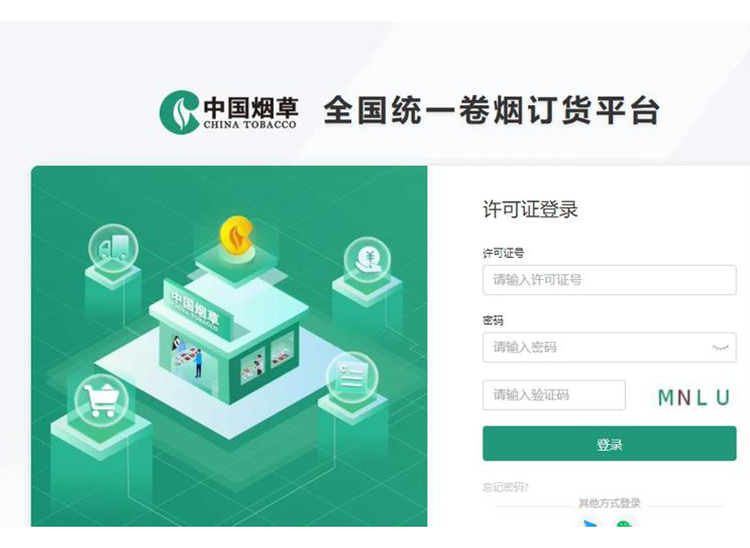
Task: Click the blue login icon under 其他方式登录
Action: pyautogui.click(x=591, y=523)
